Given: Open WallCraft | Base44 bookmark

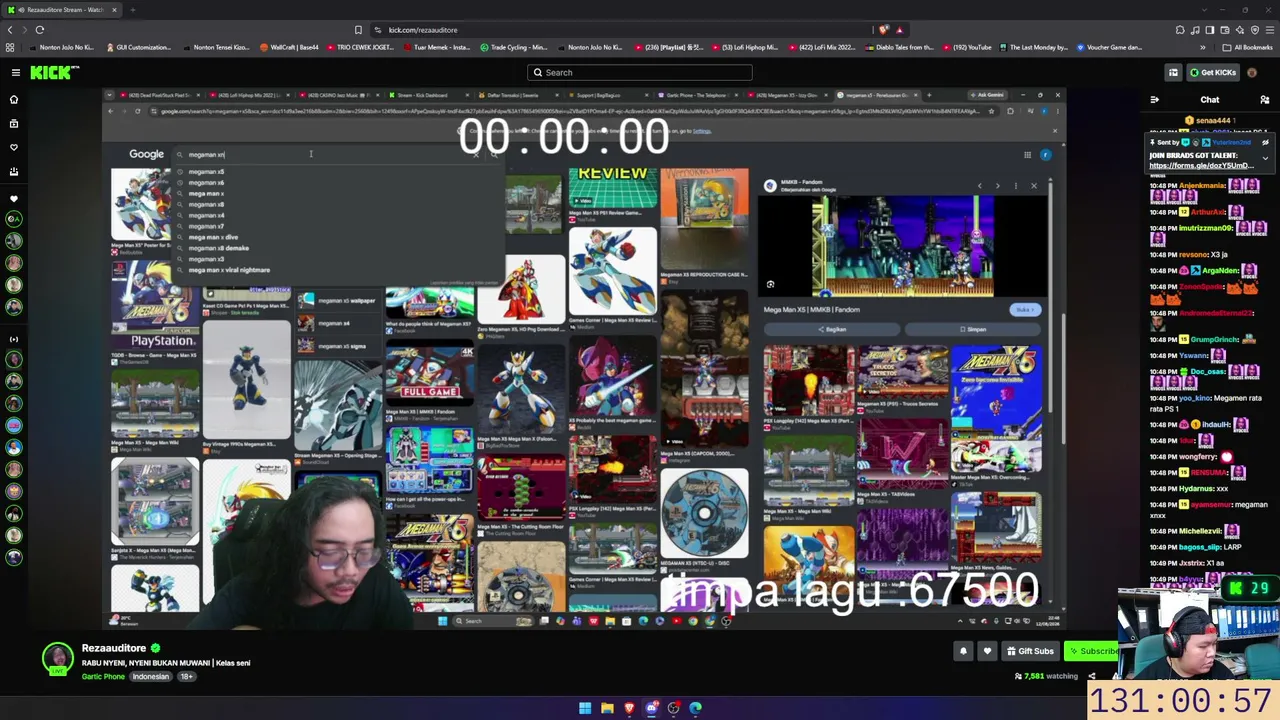Looking at the screenshot, I should (x=289, y=47).
